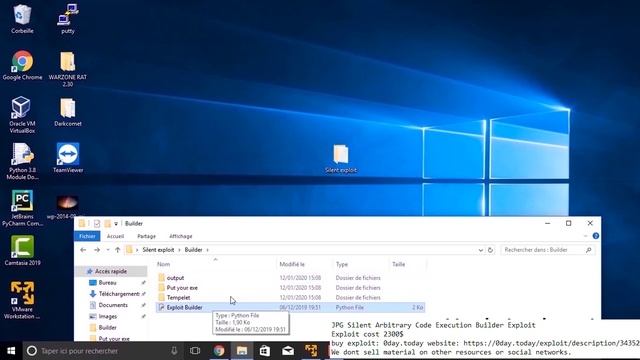Image resolution: width=640 pixels, height=360 pixels.
Task: Expand the chevron after Builder breadcrumb
Action: 207,250
